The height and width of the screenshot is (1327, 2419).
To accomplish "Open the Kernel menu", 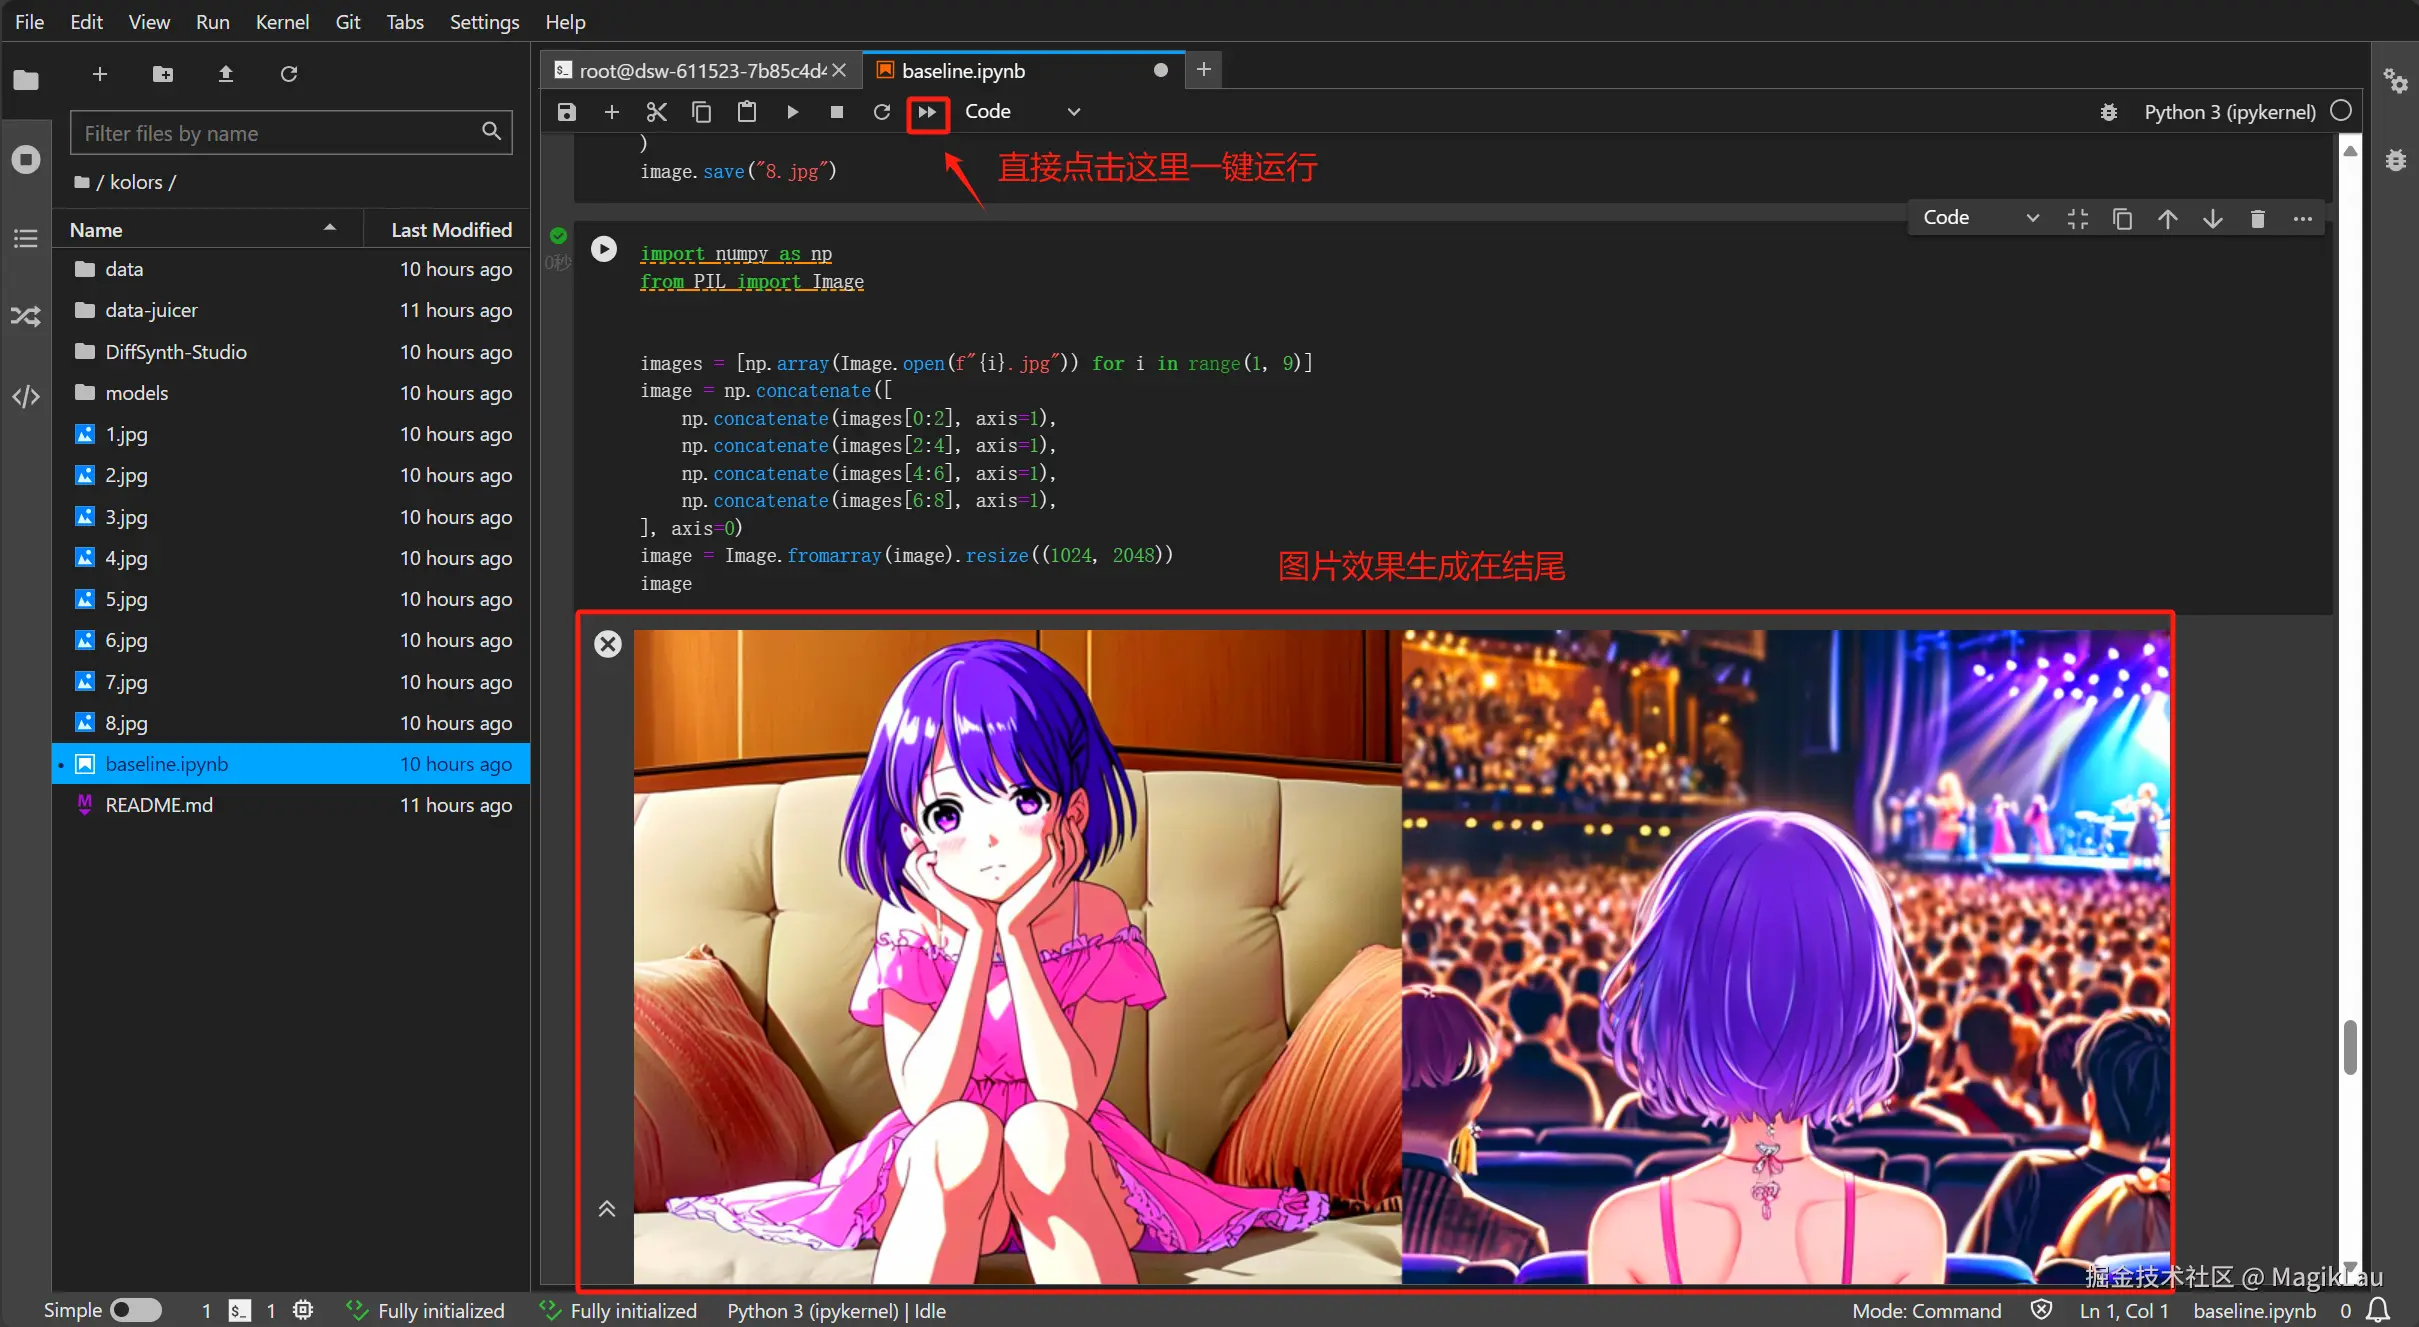I will 282,22.
